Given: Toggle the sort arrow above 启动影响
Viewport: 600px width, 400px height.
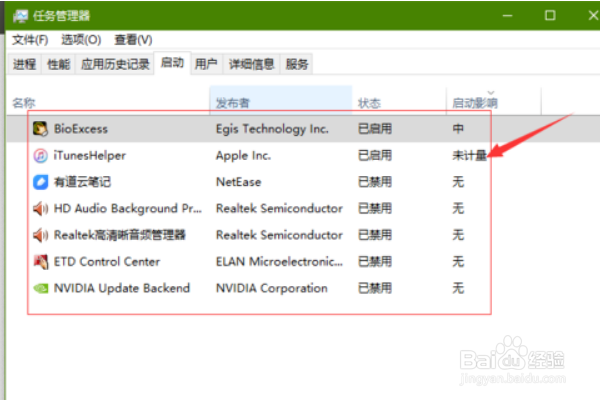Looking at the screenshot, I should click(491, 93).
